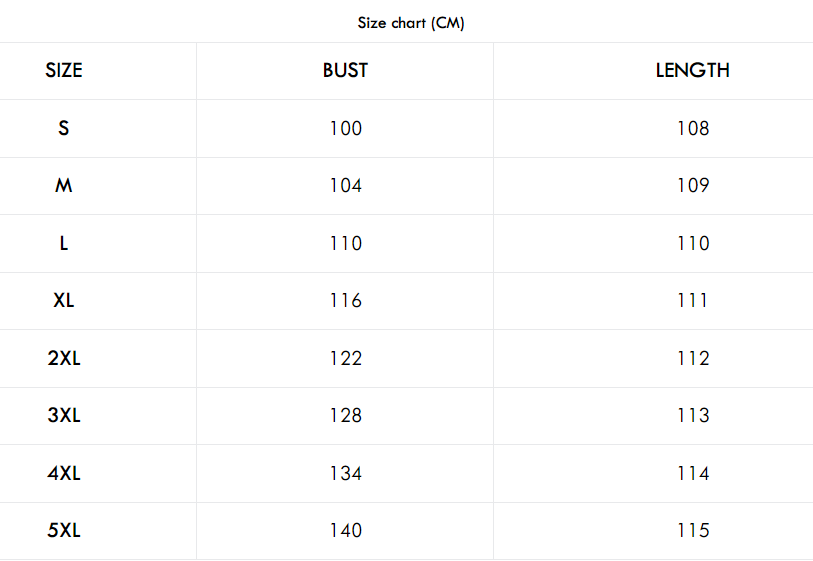Select the BUST column header
Image resolution: width=813 pixels, height=561 pixels.
click(x=345, y=71)
